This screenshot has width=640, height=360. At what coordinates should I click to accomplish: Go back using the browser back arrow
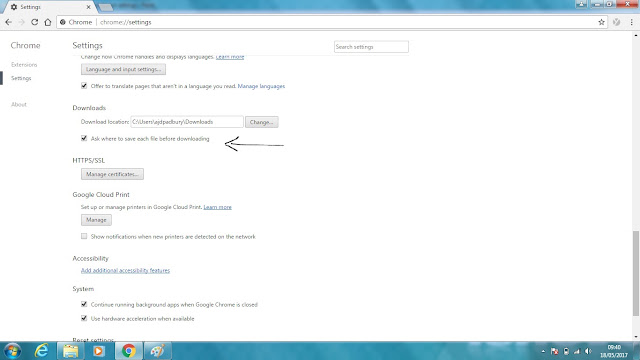(x=9, y=22)
